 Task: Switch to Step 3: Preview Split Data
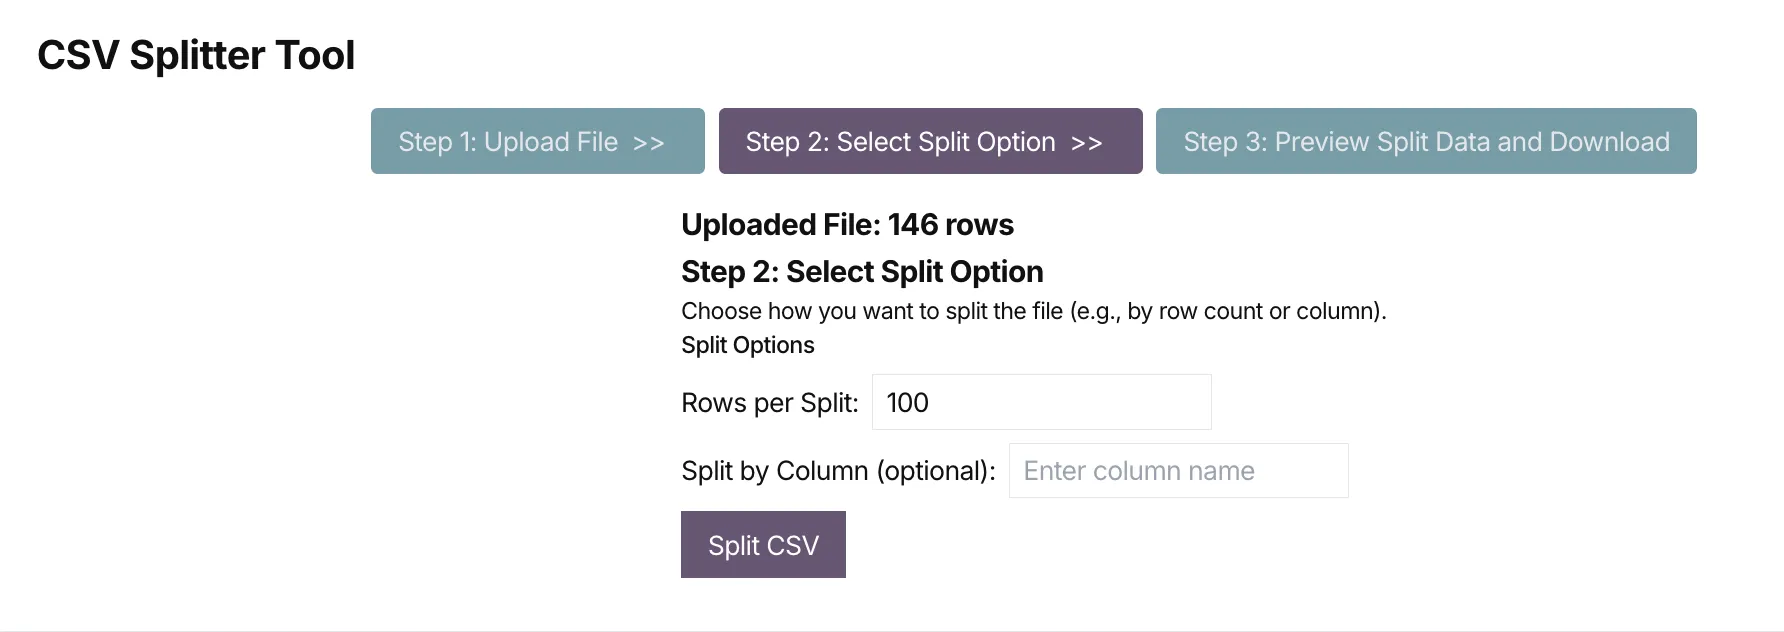[x=1425, y=141]
